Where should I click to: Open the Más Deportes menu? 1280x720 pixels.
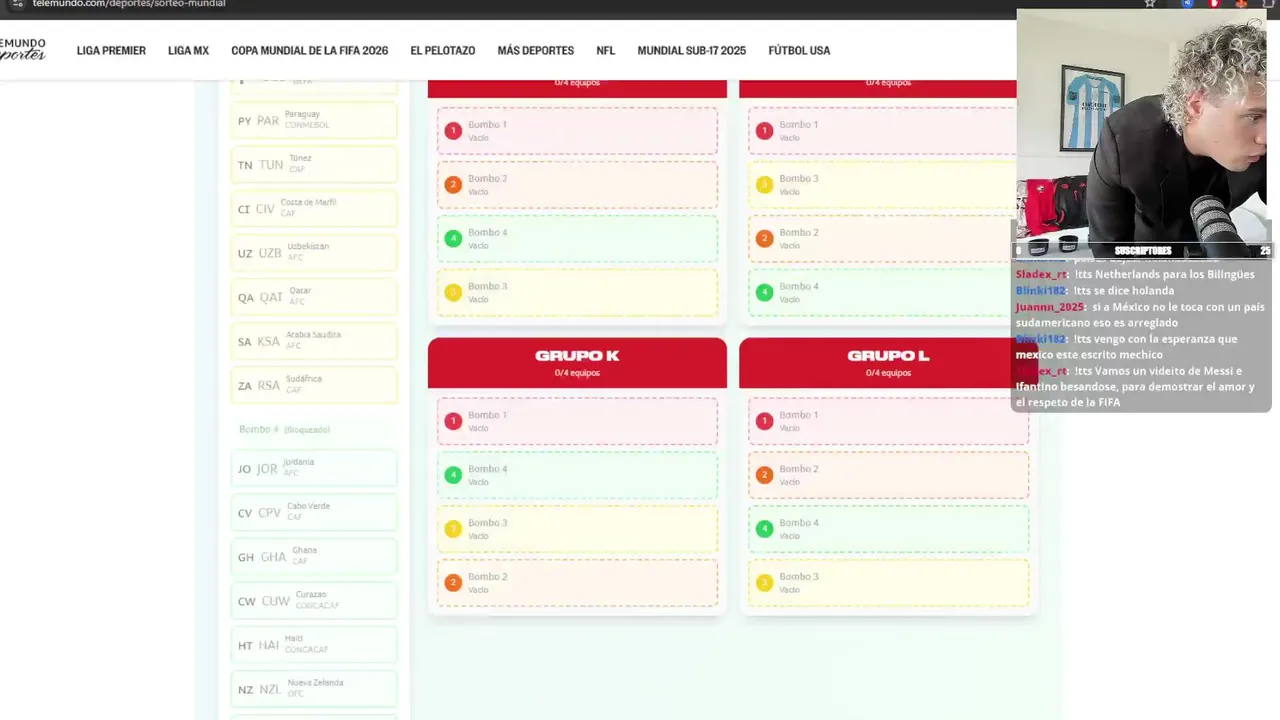click(535, 51)
